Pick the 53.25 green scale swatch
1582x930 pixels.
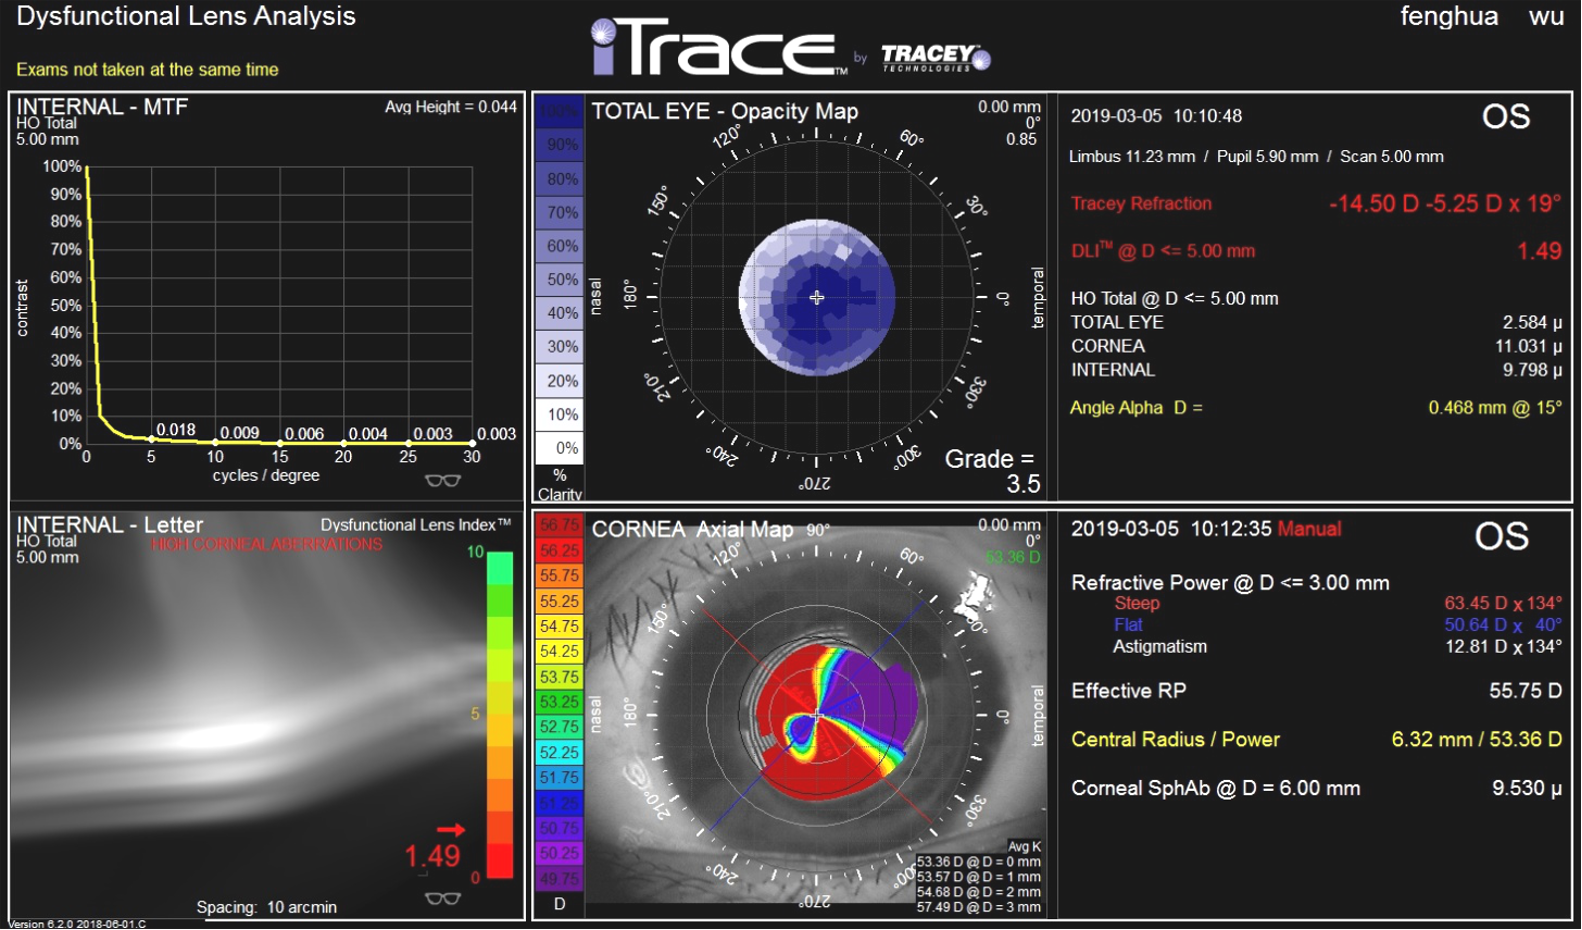[x=560, y=702]
